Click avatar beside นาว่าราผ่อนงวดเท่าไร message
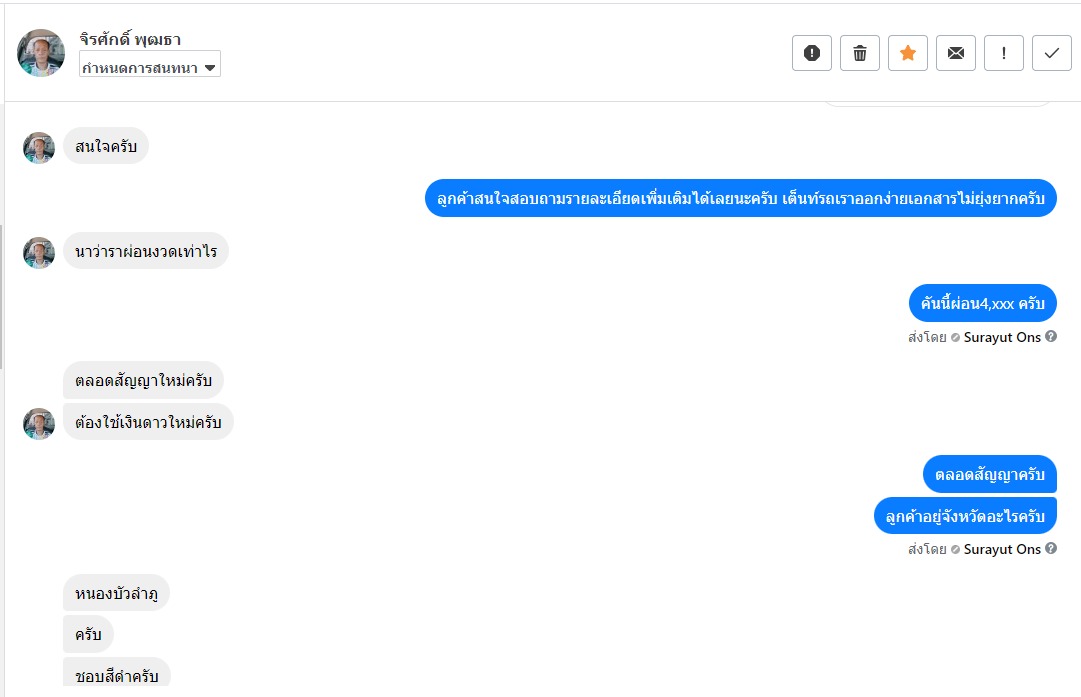Viewport: 1081px width, 697px height. coord(39,252)
